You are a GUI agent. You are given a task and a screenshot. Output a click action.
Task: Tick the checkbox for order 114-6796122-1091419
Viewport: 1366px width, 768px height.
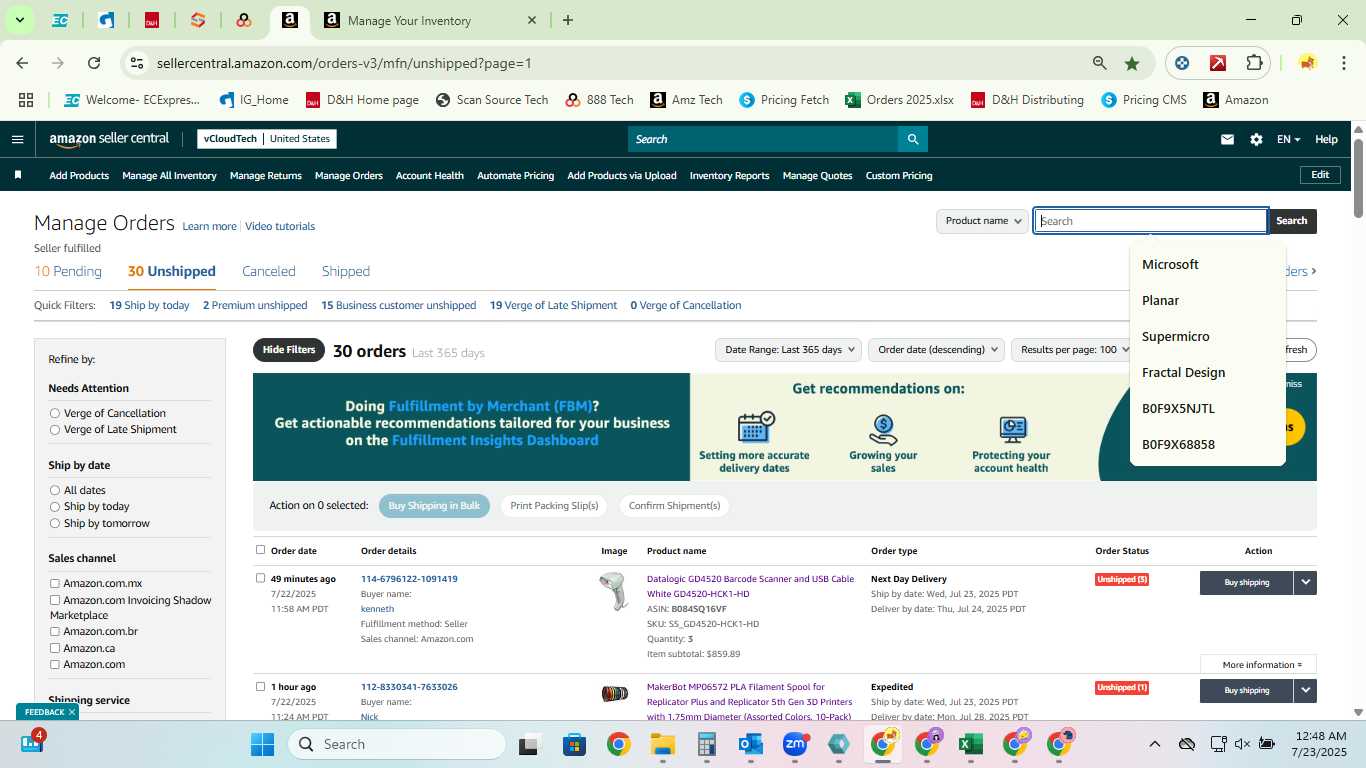tap(261, 578)
